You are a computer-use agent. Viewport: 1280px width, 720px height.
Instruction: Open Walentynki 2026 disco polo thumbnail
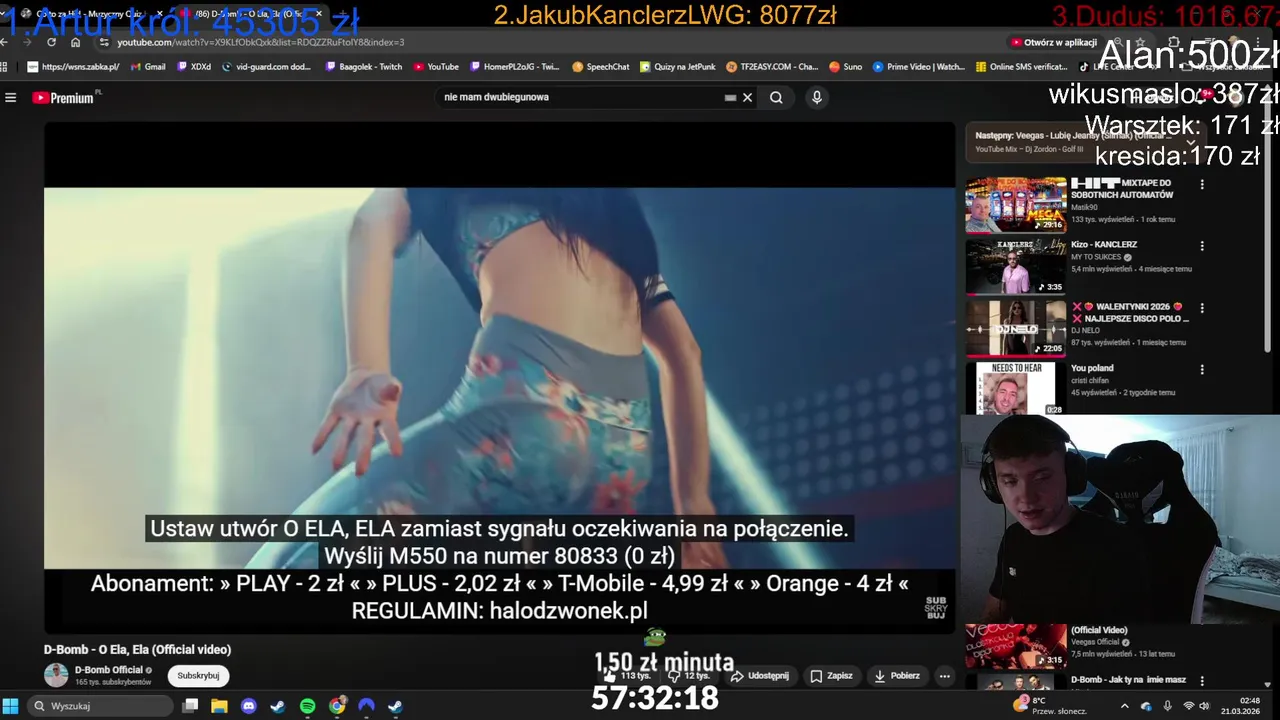[x=1016, y=328]
